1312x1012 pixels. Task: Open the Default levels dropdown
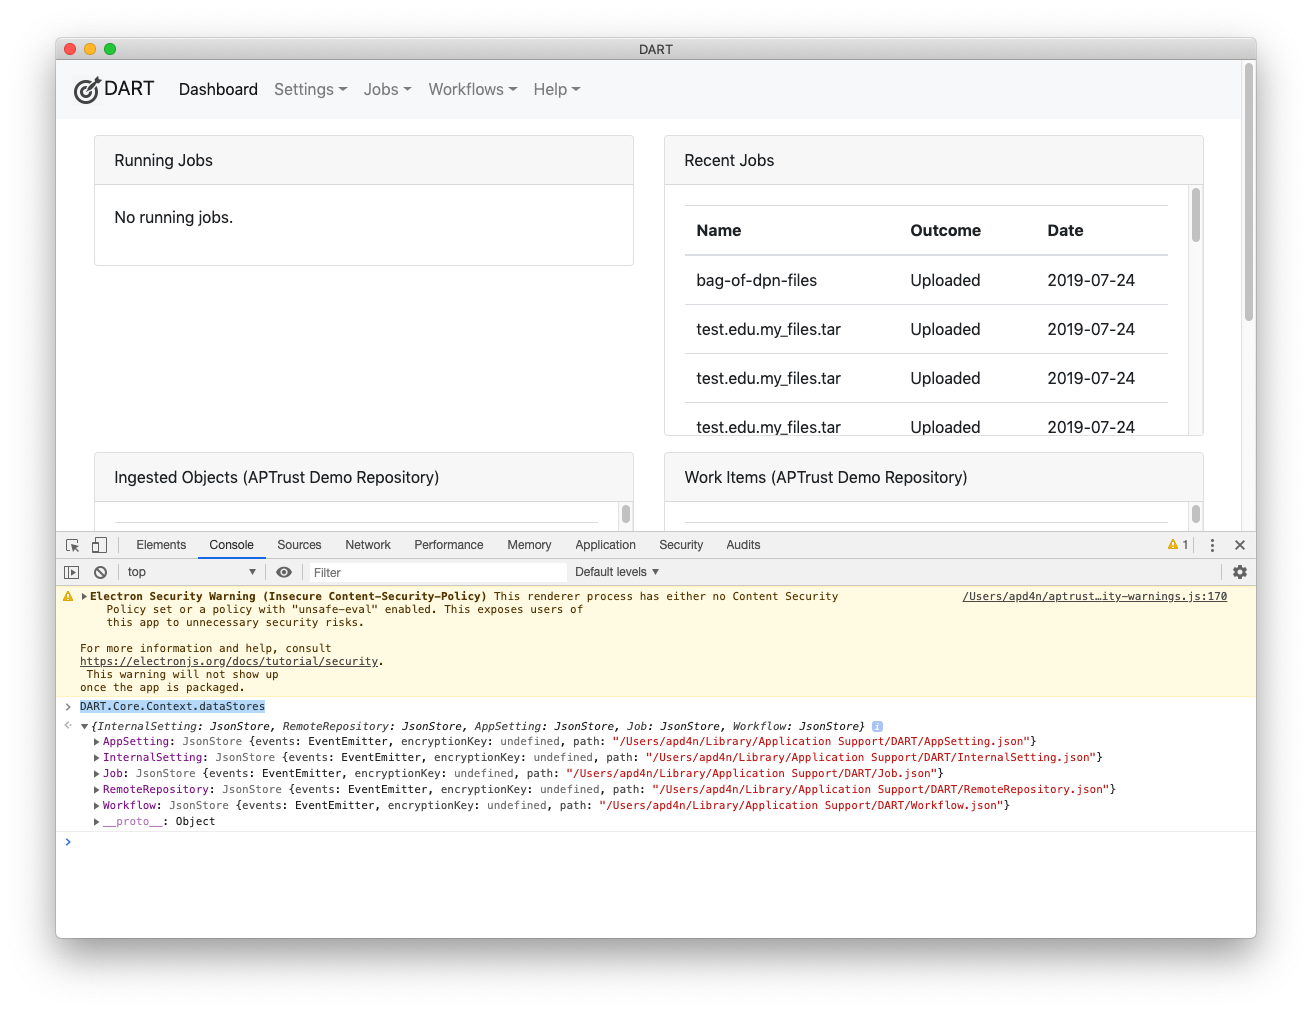point(616,572)
